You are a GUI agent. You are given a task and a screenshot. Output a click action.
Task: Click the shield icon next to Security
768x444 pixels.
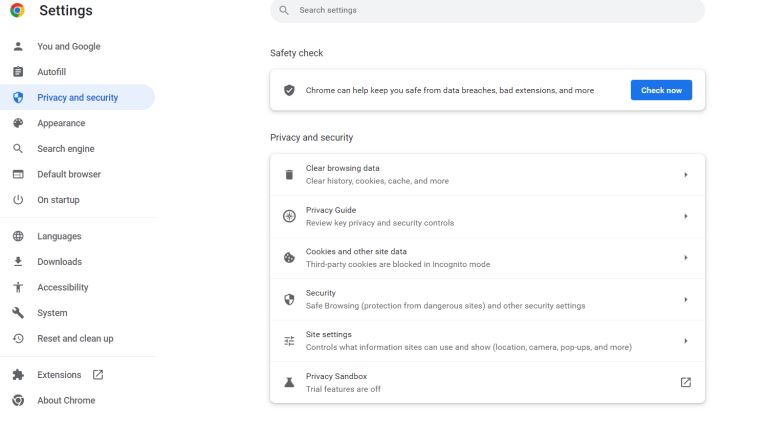pyautogui.click(x=289, y=299)
